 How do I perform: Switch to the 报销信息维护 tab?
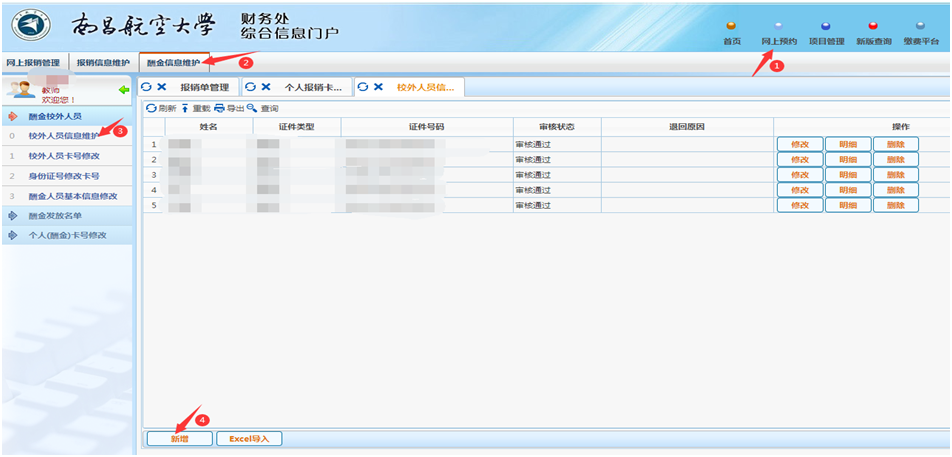[x=103, y=62]
